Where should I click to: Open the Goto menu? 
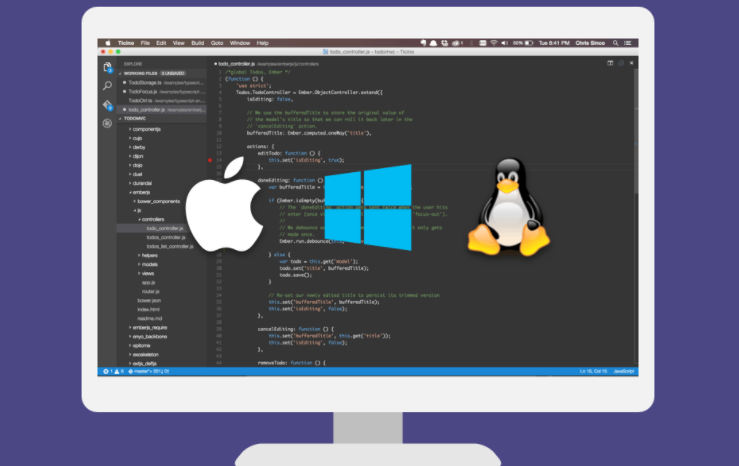click(x=217, y=43)
